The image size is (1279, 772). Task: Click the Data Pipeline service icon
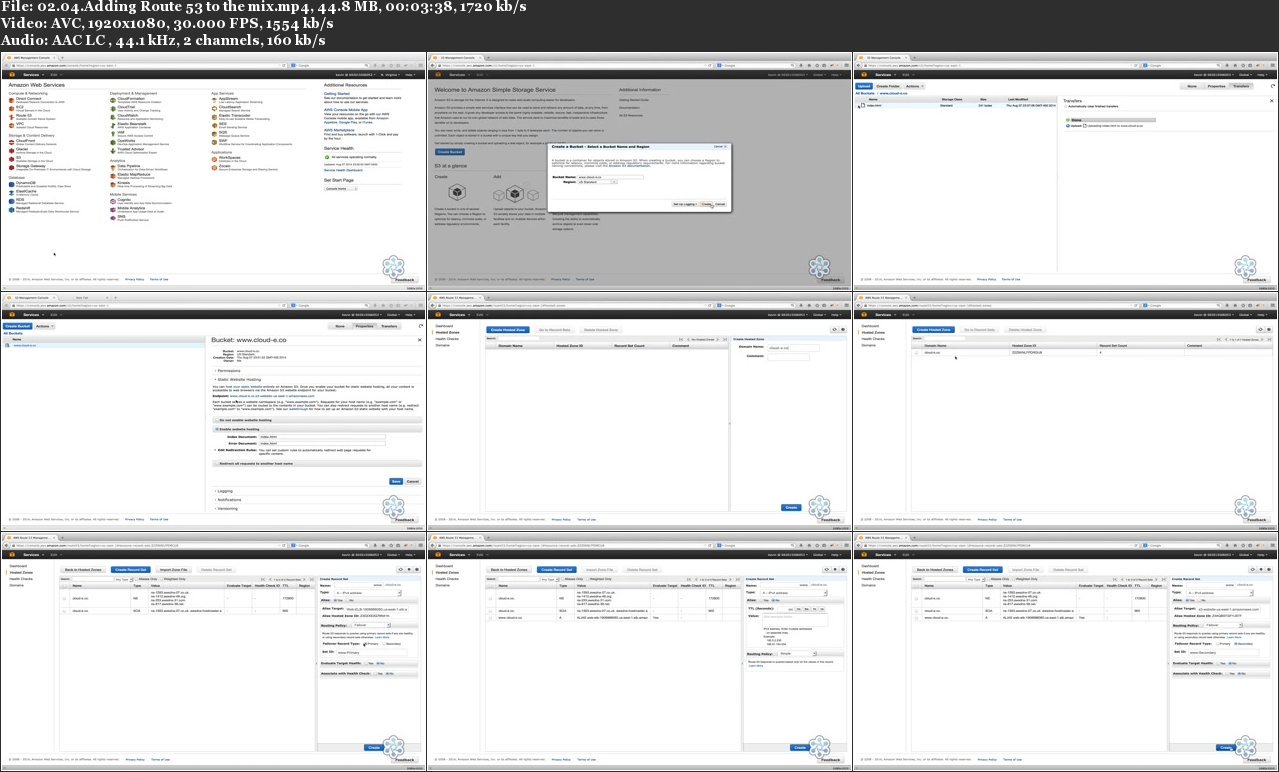tap(113, 168)
